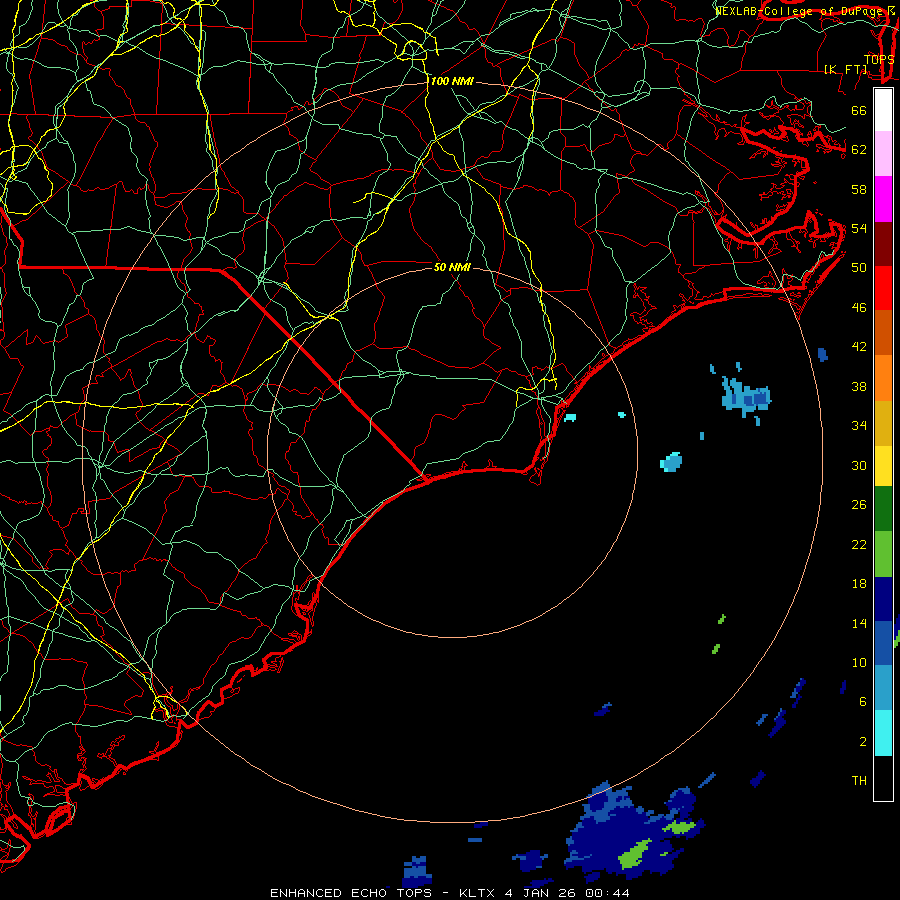Click the magenta 58 legend color block
Screen dimensions: 900x900
(883, 199)
